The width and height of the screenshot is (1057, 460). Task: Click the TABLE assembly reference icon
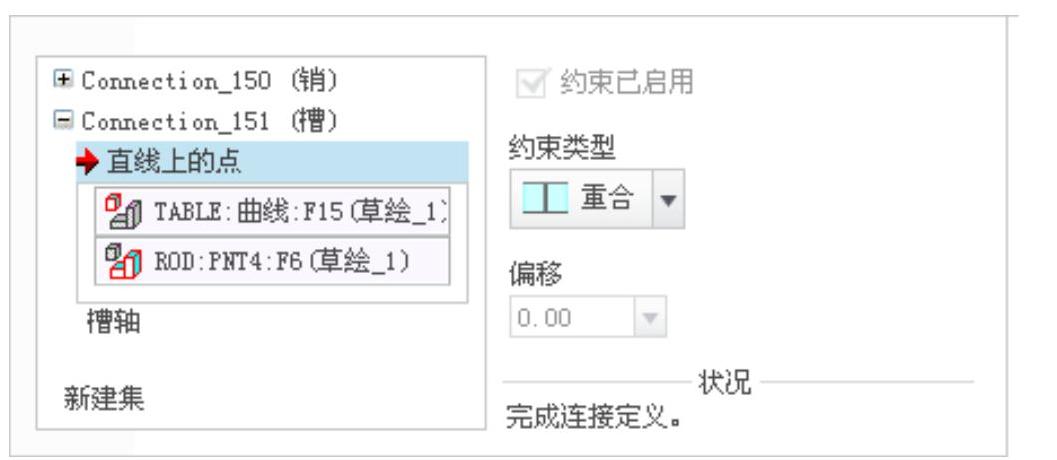(x=123, y=211)
